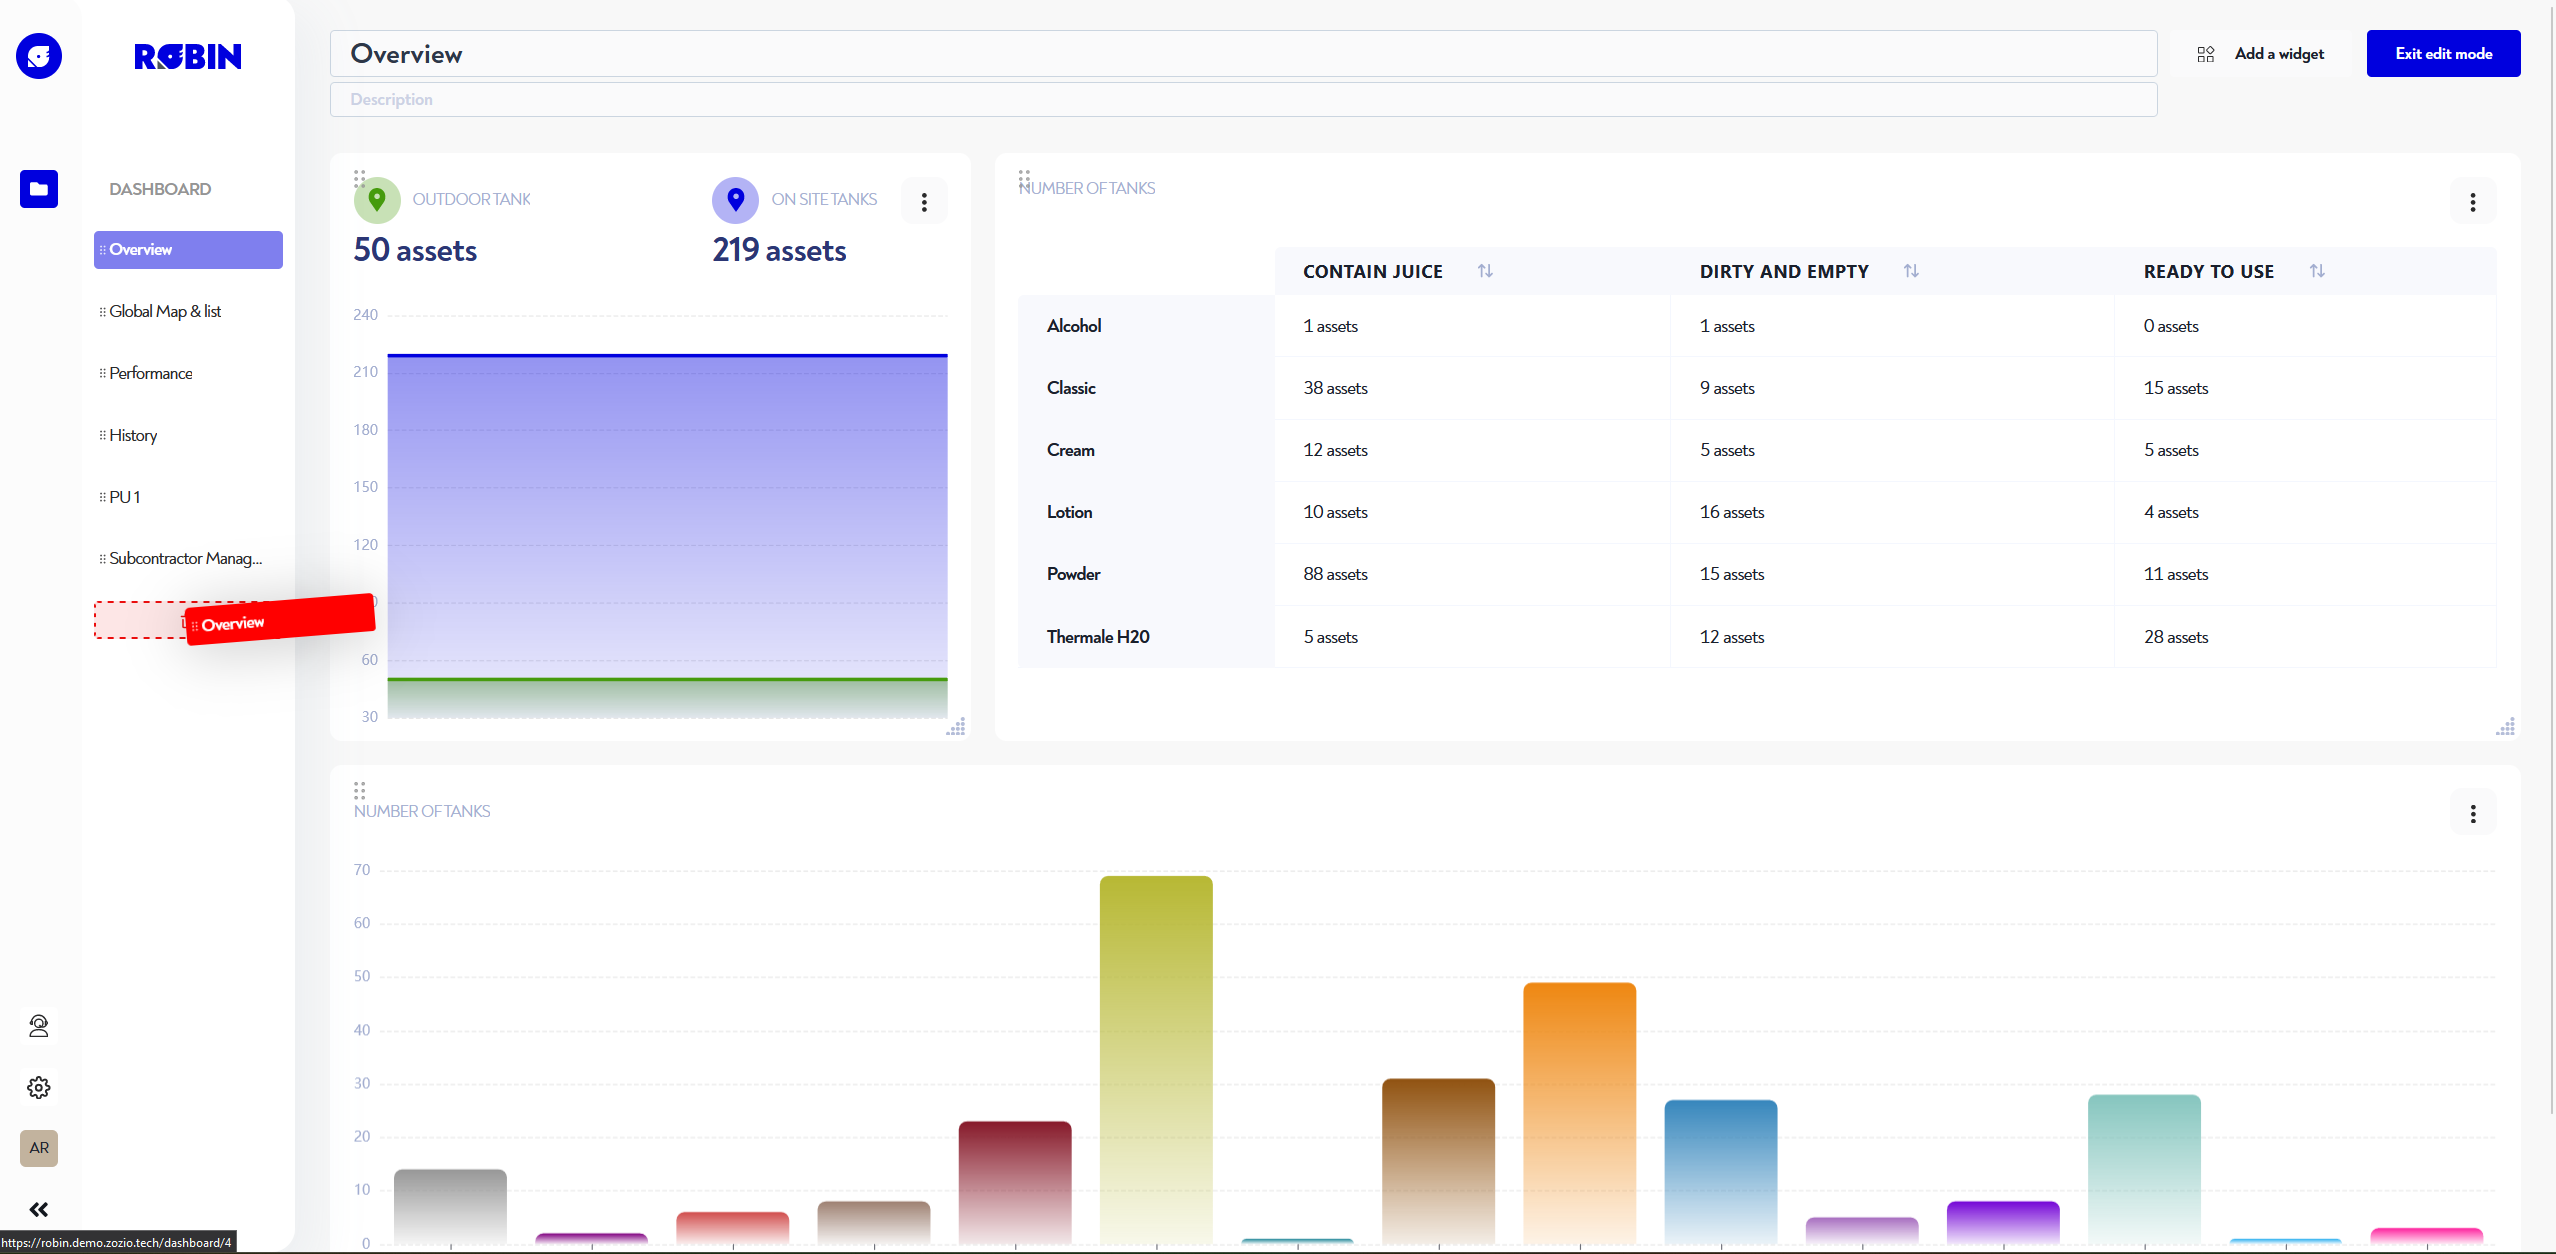Click the blue On Site Tanks pin icon
The height and width of the screenshot is (1254, 2556).
click(x=736, y=200)
